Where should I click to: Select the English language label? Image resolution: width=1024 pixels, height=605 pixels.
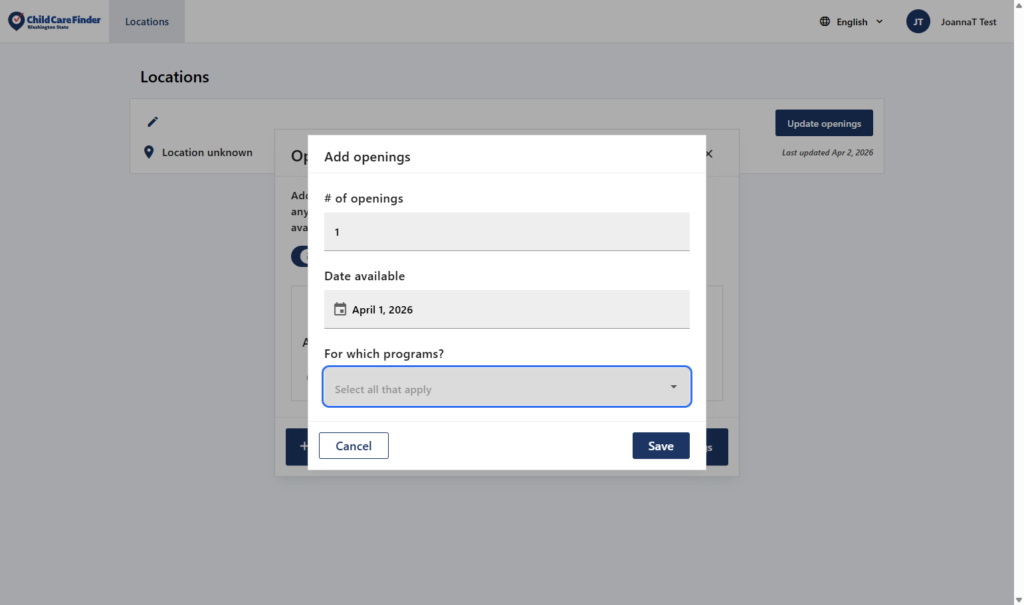[x=852, y=22]
